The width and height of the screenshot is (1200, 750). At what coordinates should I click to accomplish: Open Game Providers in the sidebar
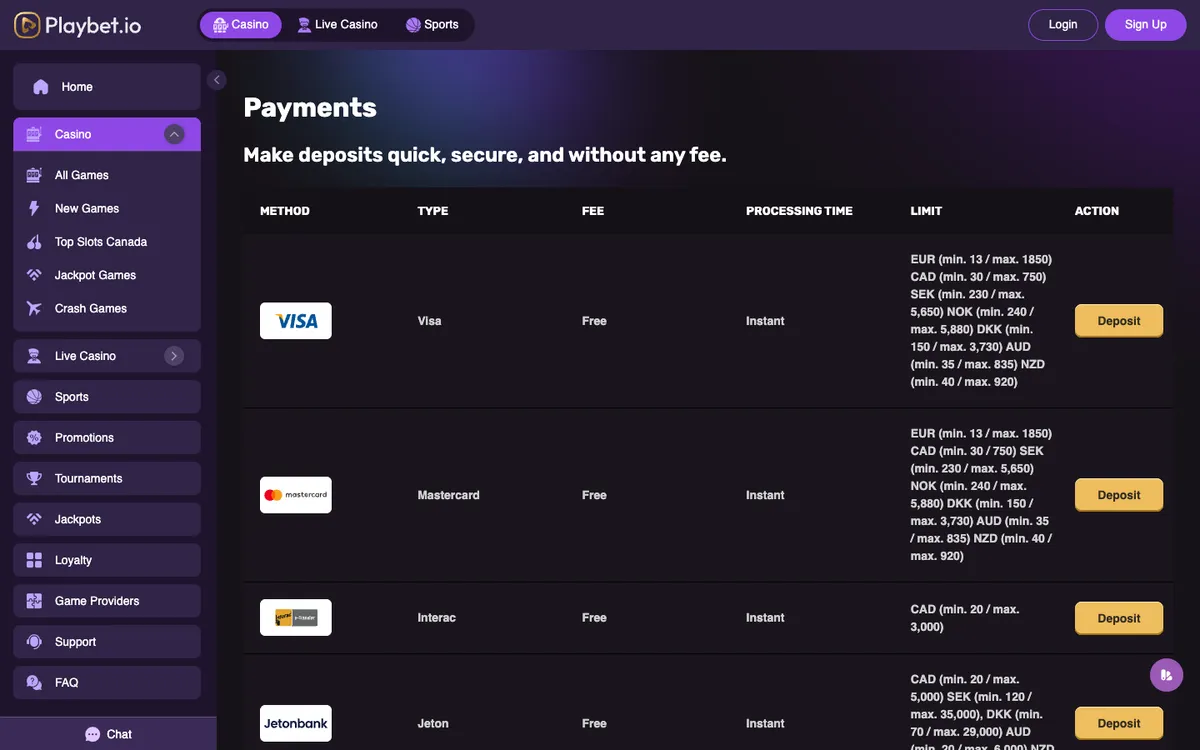(107, 601)
